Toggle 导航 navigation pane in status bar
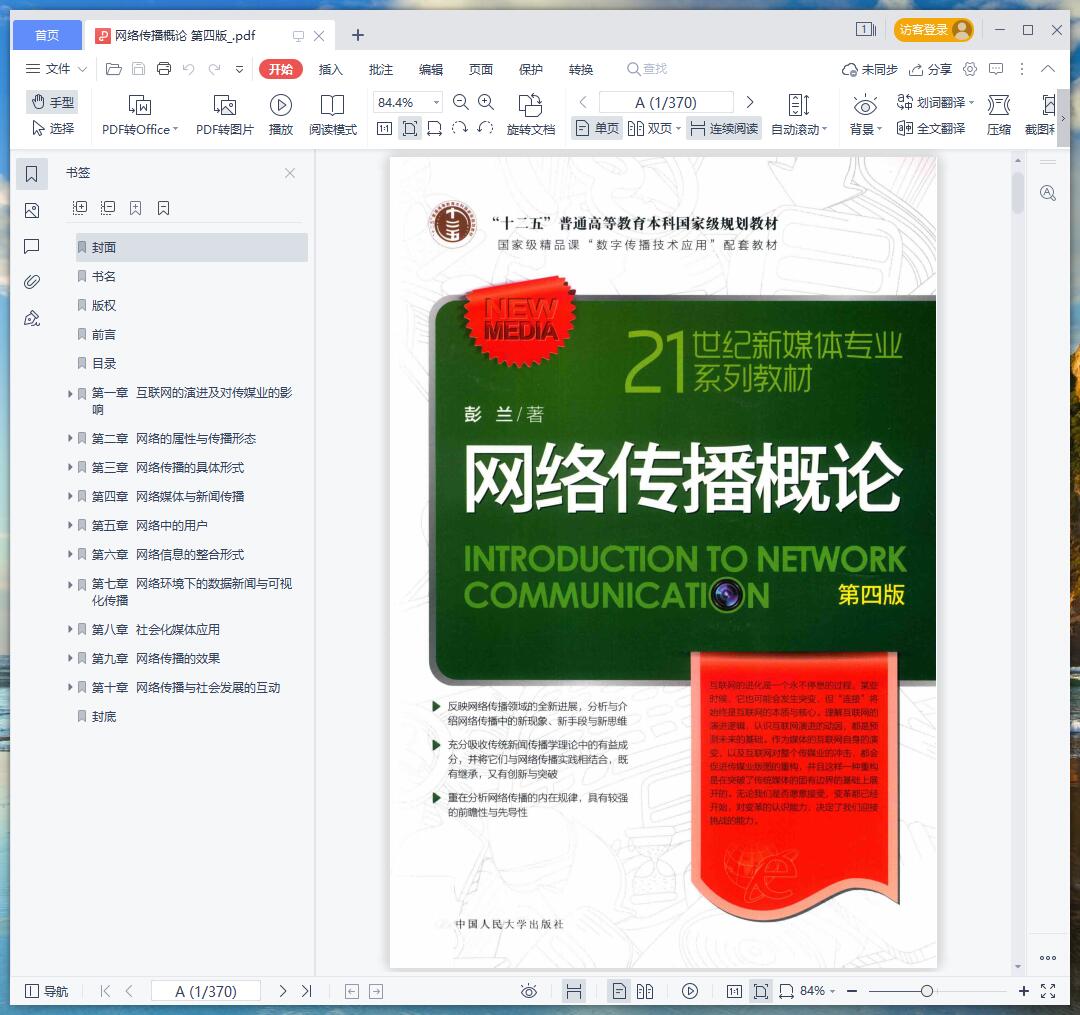1080x1015 pixels. [x=46, y=991]
